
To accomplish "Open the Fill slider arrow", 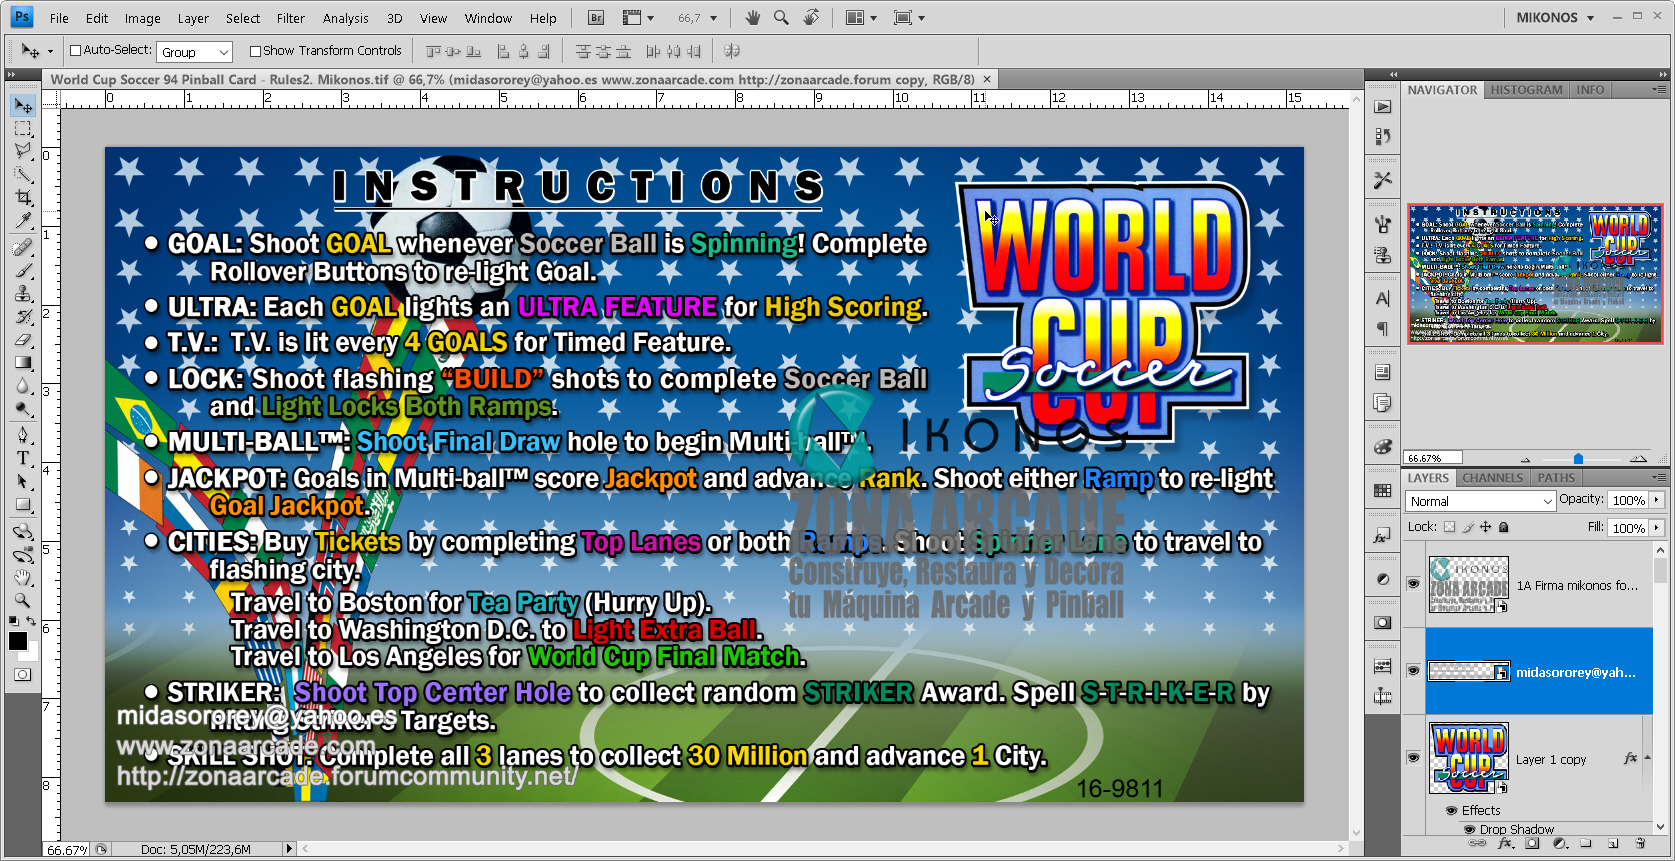I will point(1656,527).
